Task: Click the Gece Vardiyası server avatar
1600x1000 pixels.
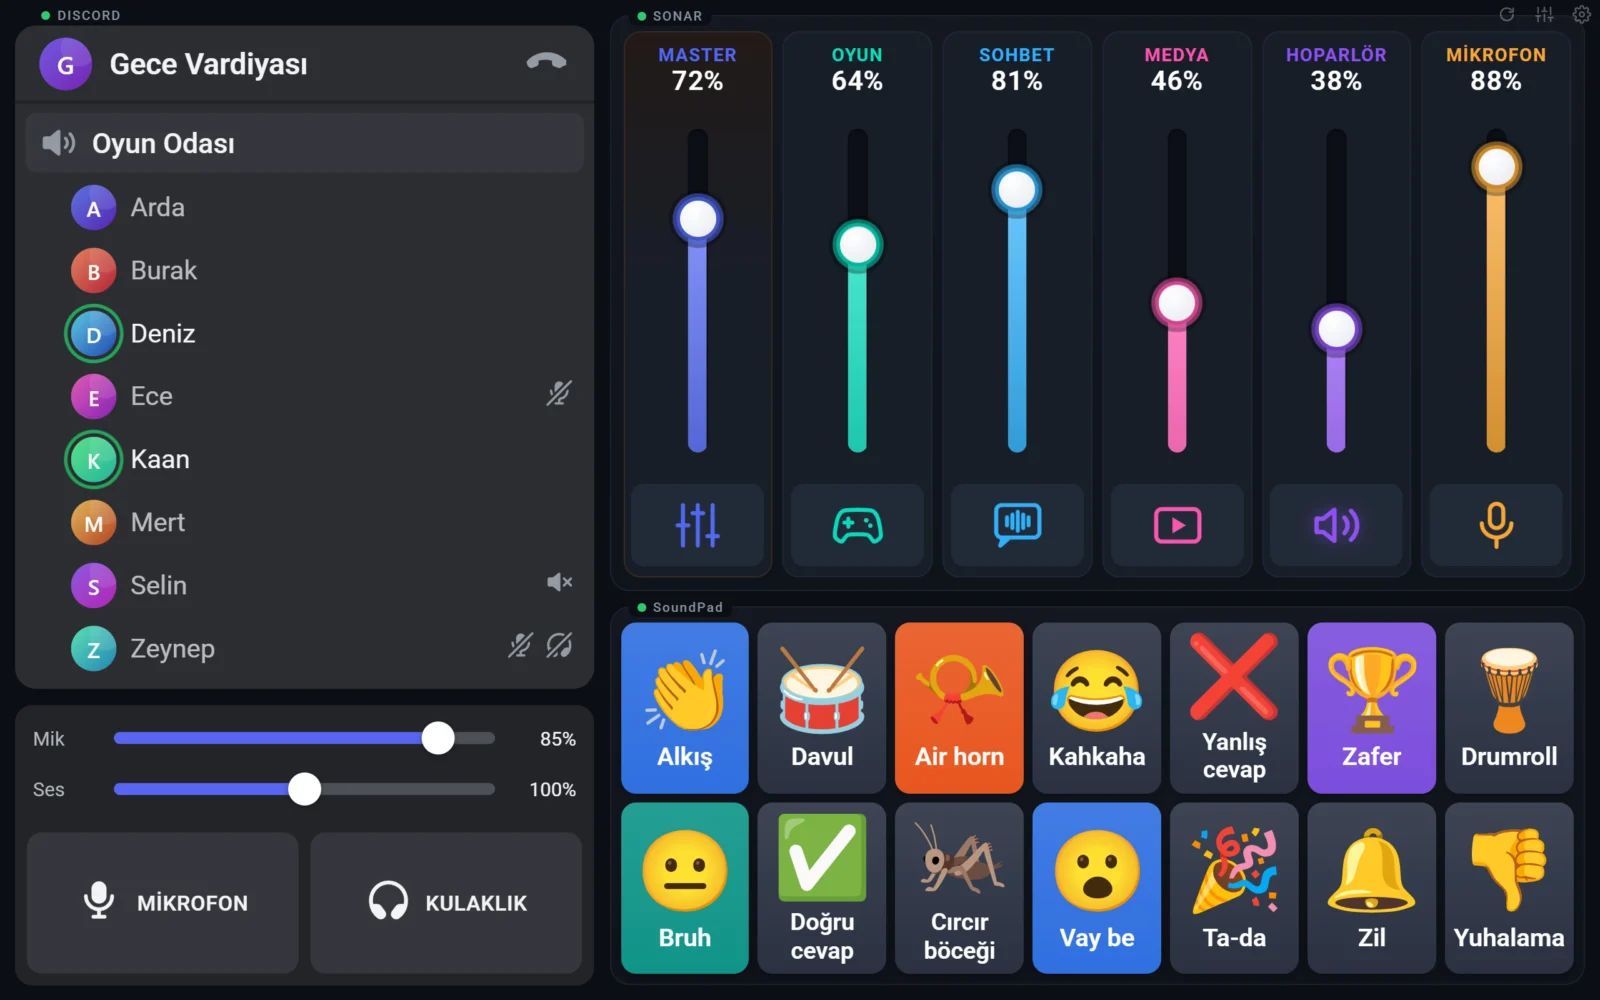Action: pos(65,64)
